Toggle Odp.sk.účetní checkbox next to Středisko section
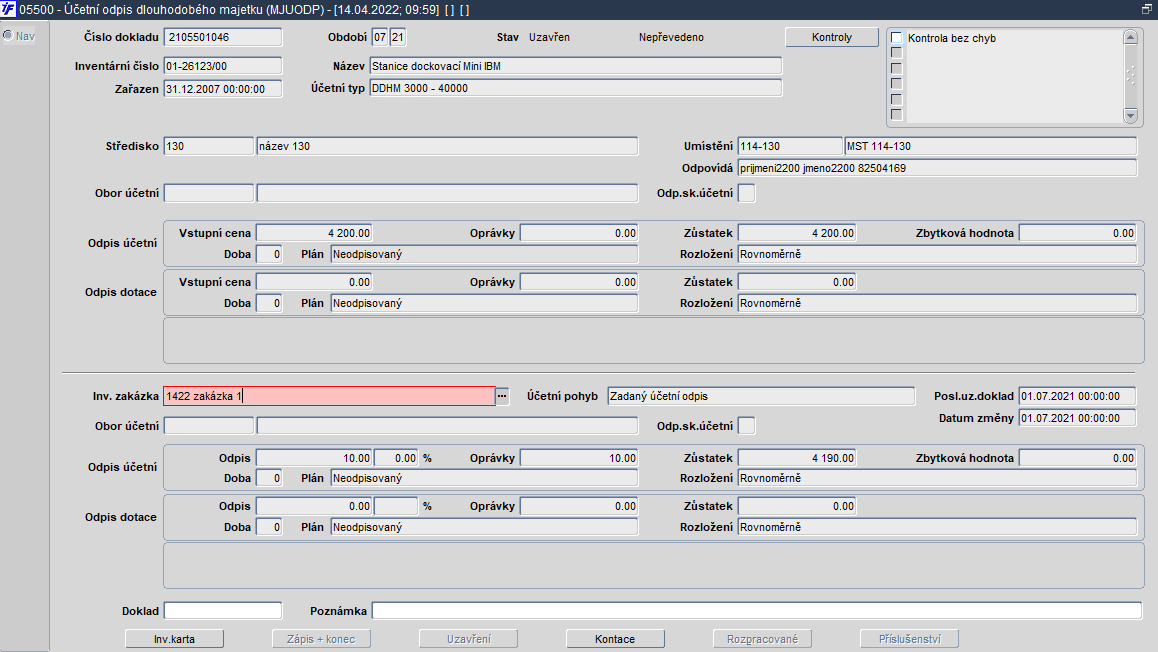 pos(747,193)
